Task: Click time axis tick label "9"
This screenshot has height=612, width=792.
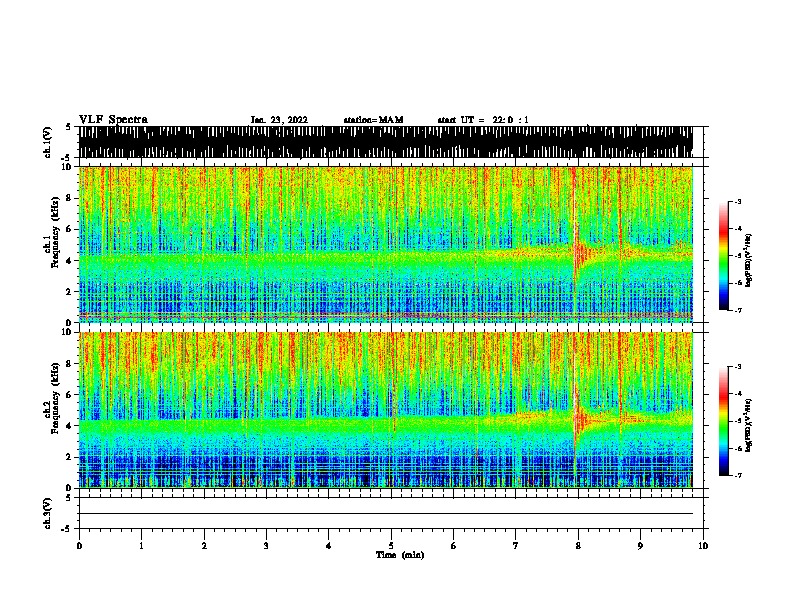Action: tap(640, 546)
